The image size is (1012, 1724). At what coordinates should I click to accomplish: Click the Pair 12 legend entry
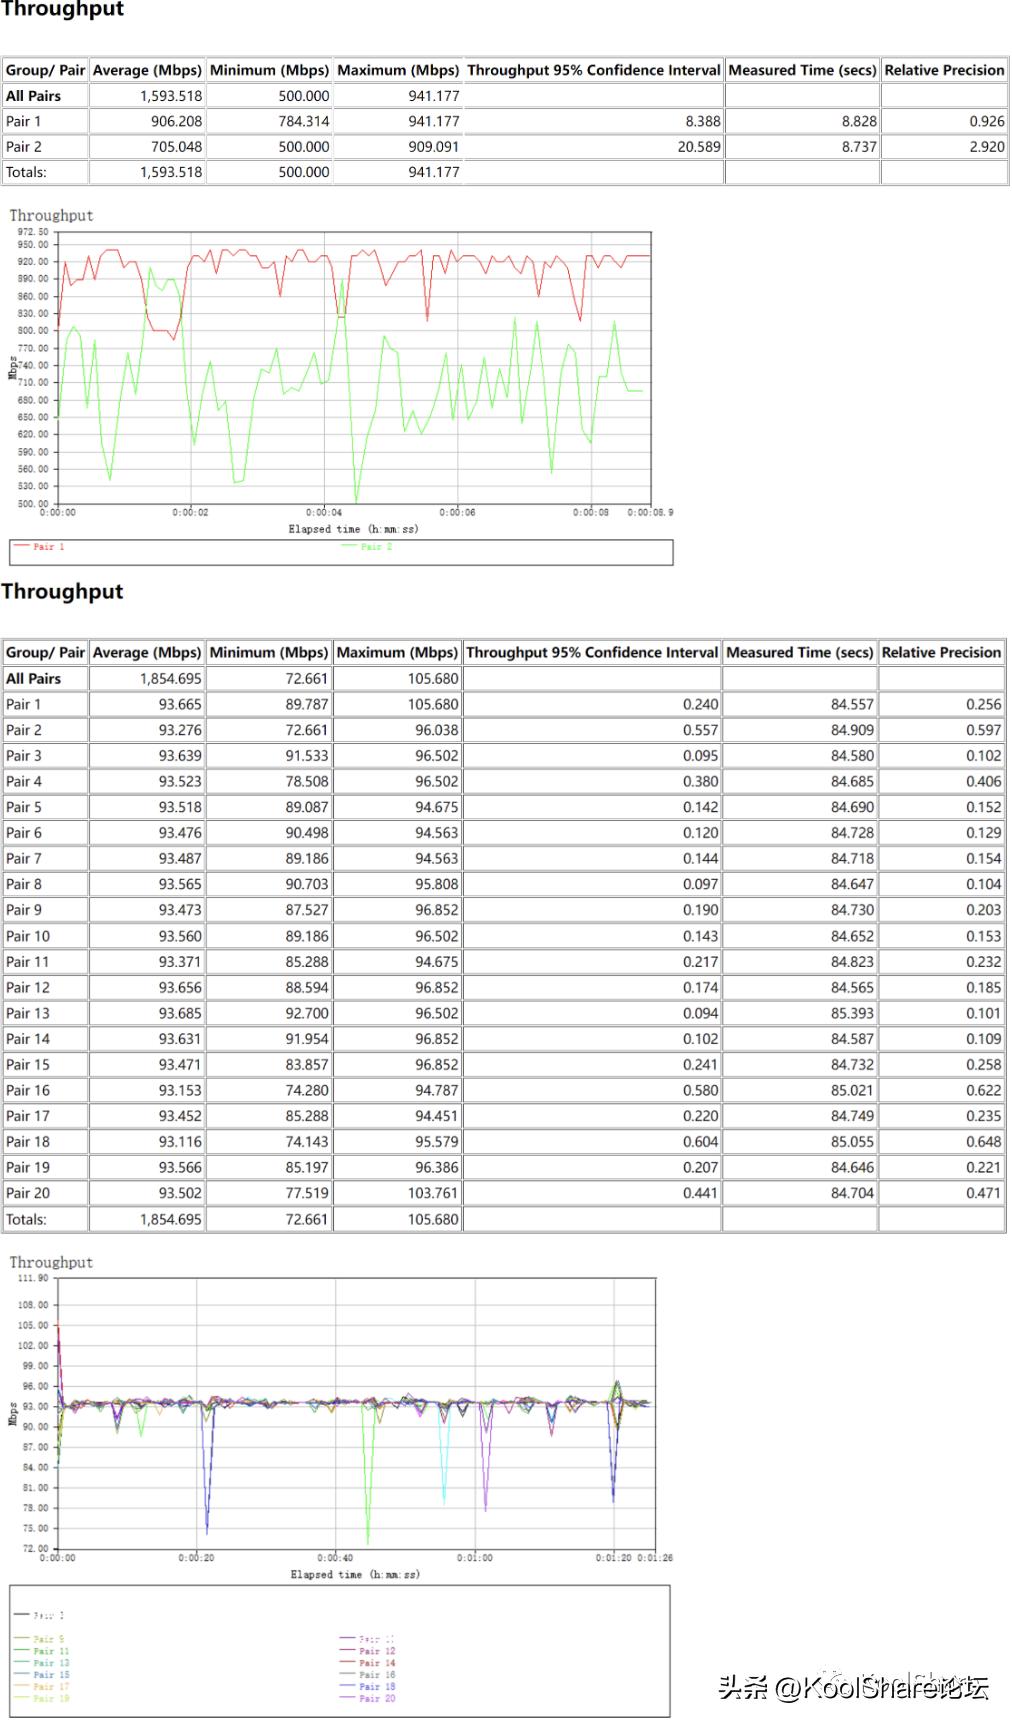(x=367, y=1651)
